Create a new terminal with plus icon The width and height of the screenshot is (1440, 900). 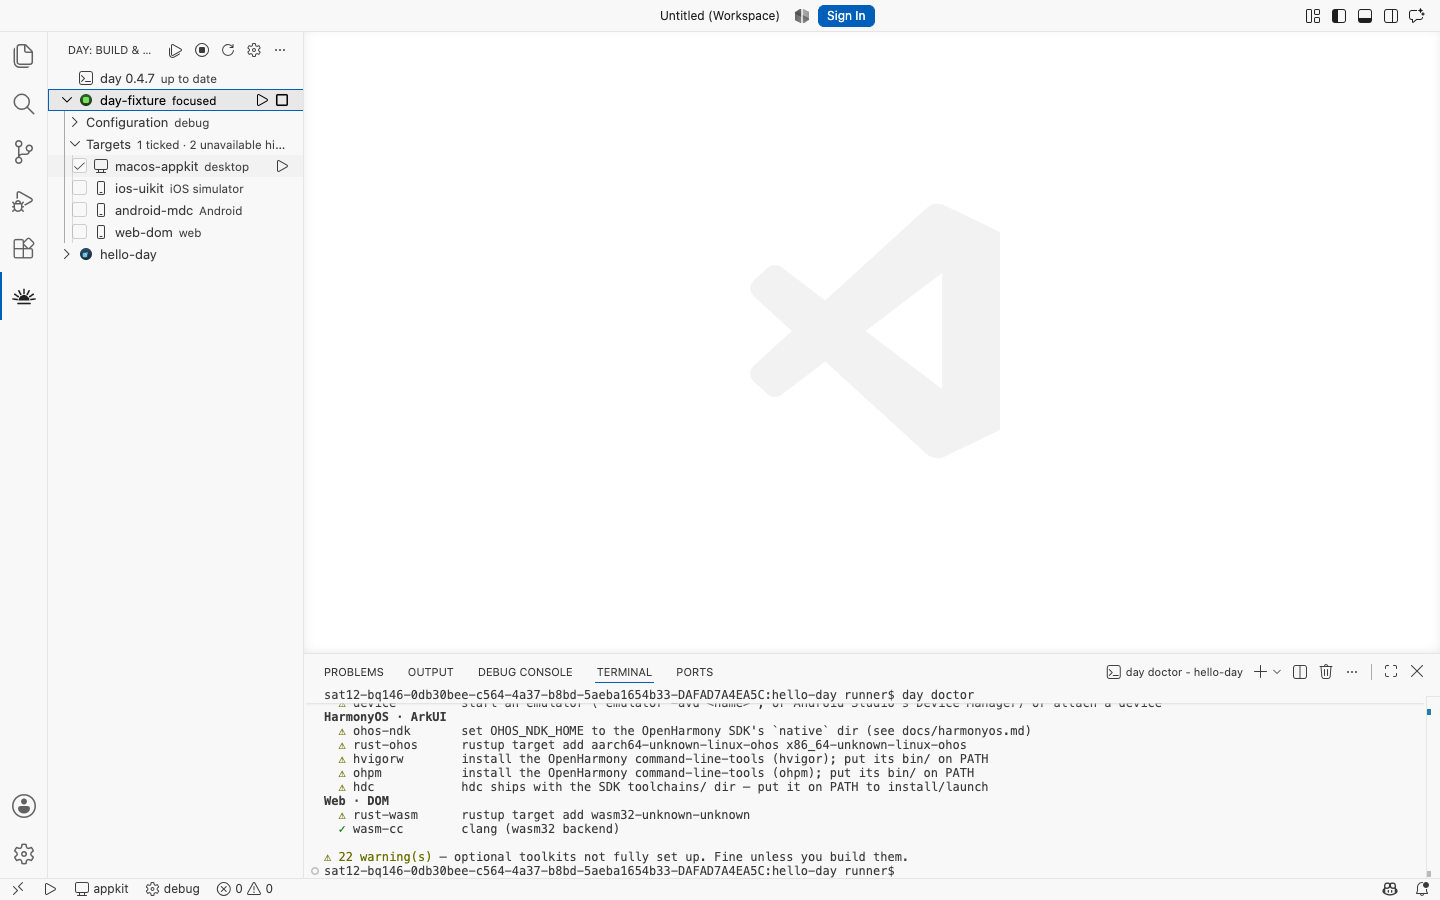[x=1260, y=672]
